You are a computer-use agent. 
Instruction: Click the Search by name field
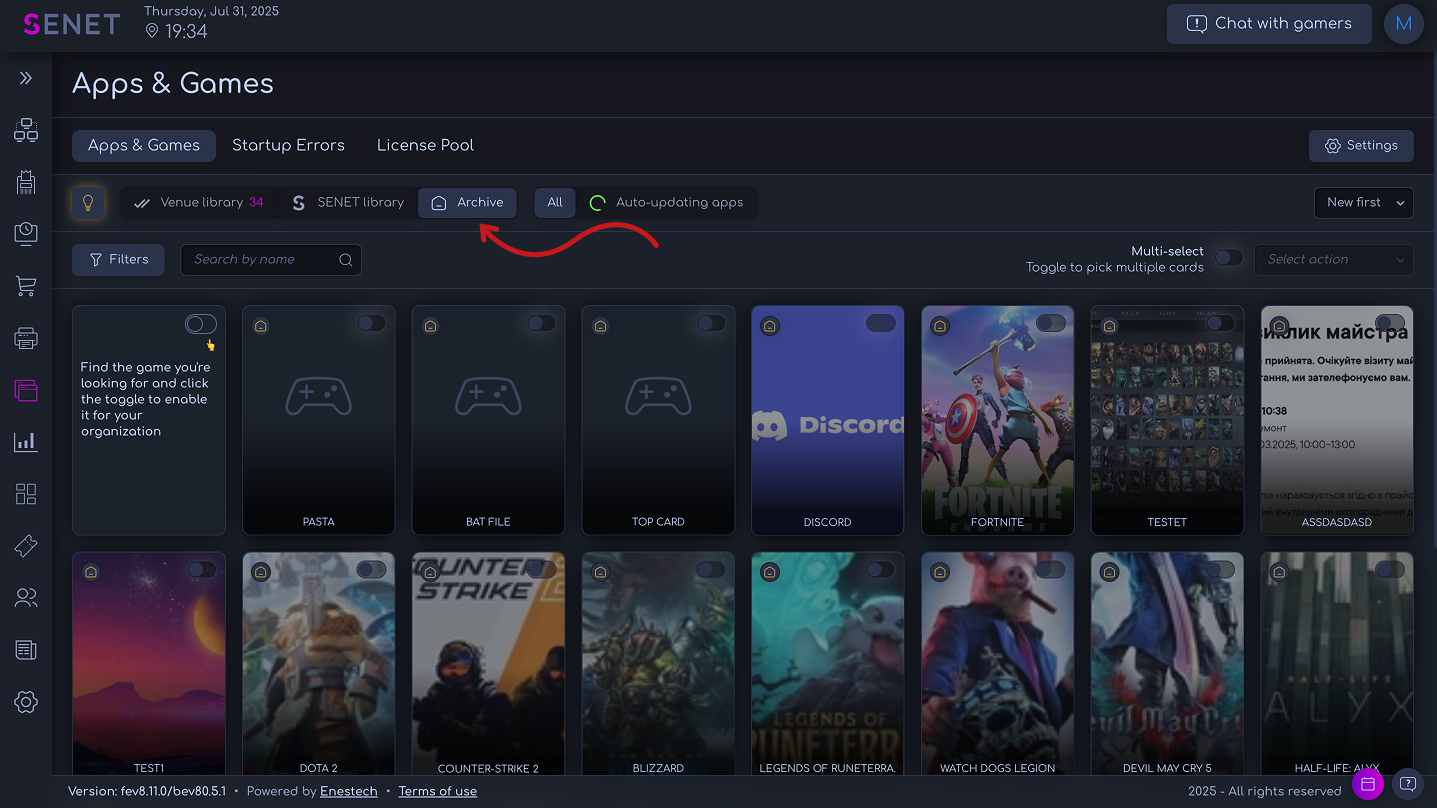(x=263, y=259)
